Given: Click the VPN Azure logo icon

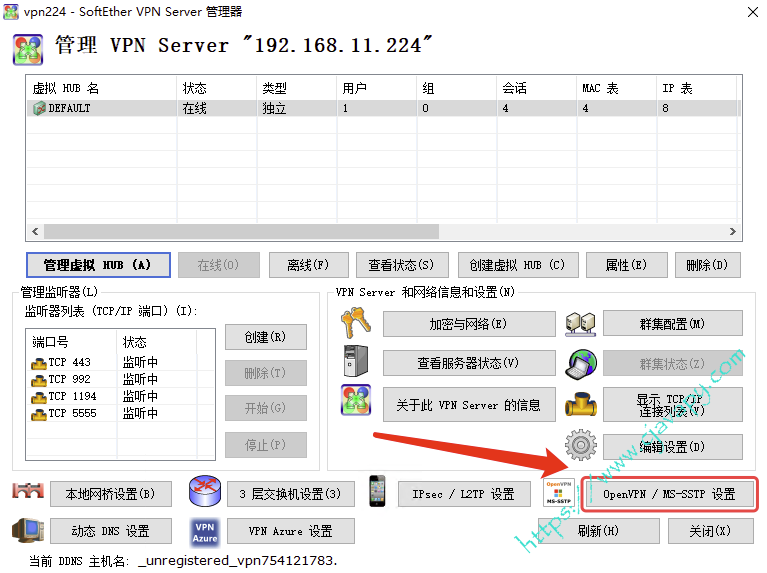Looking at the screenshot, I should point(205,532).
